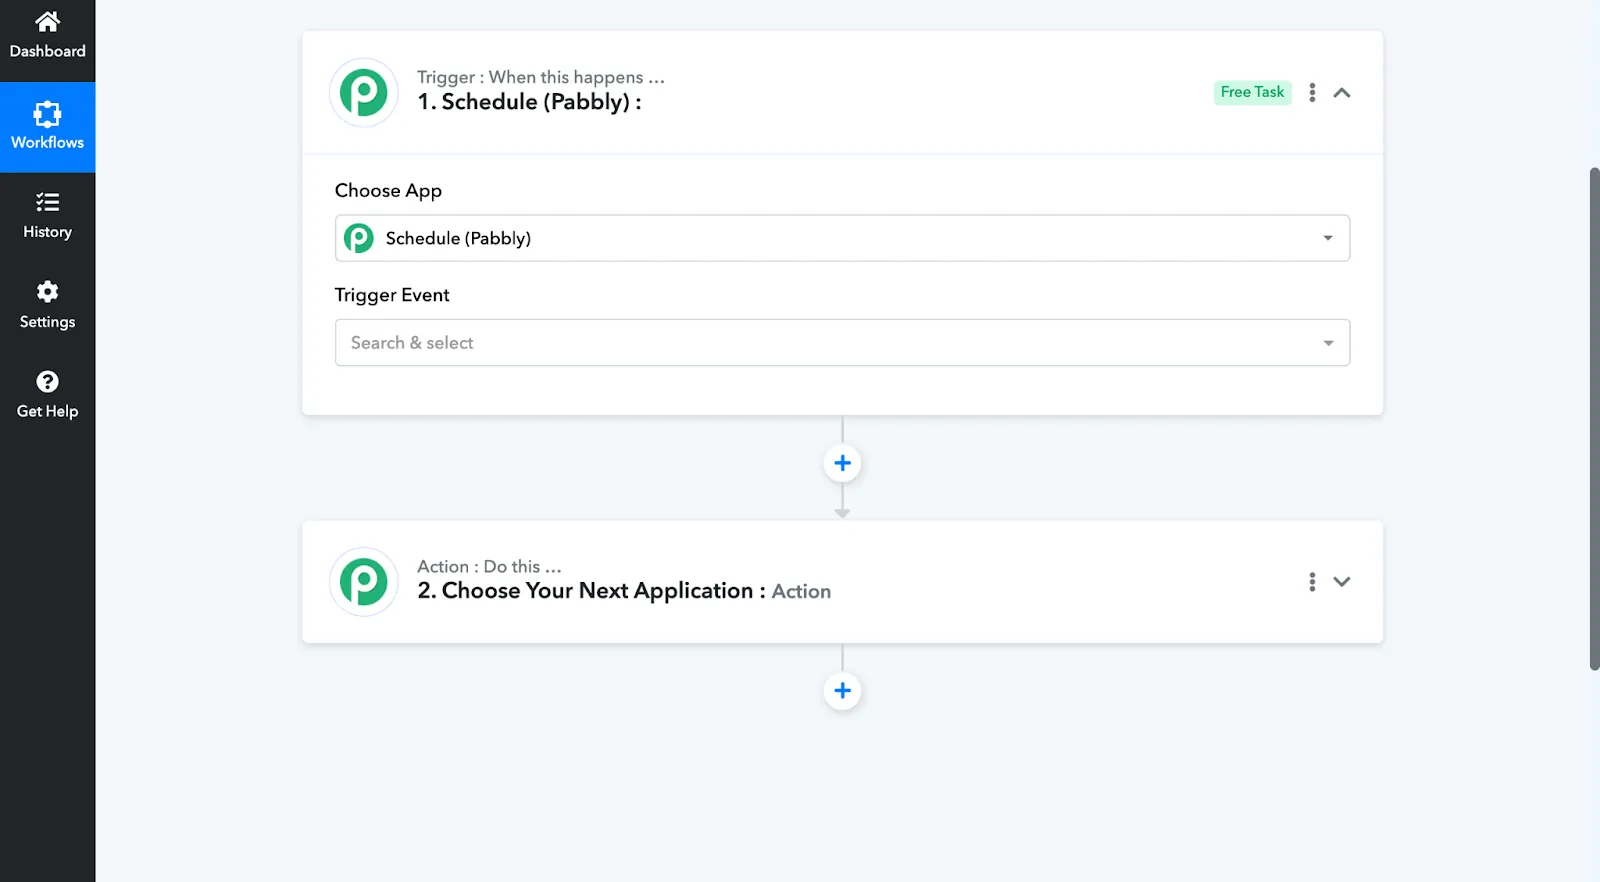
Task: Open the History page in sidebar
Action: coord(47,216)
